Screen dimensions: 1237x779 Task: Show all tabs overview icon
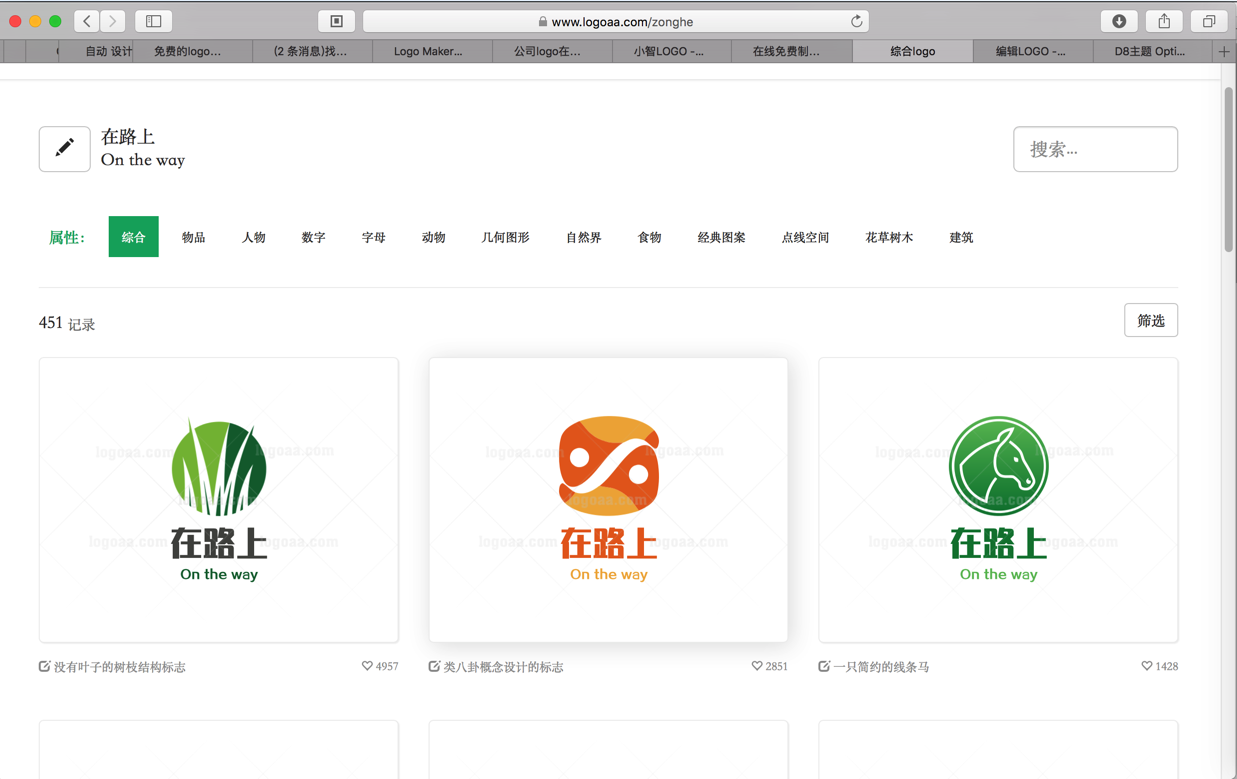coord(1209,21)
